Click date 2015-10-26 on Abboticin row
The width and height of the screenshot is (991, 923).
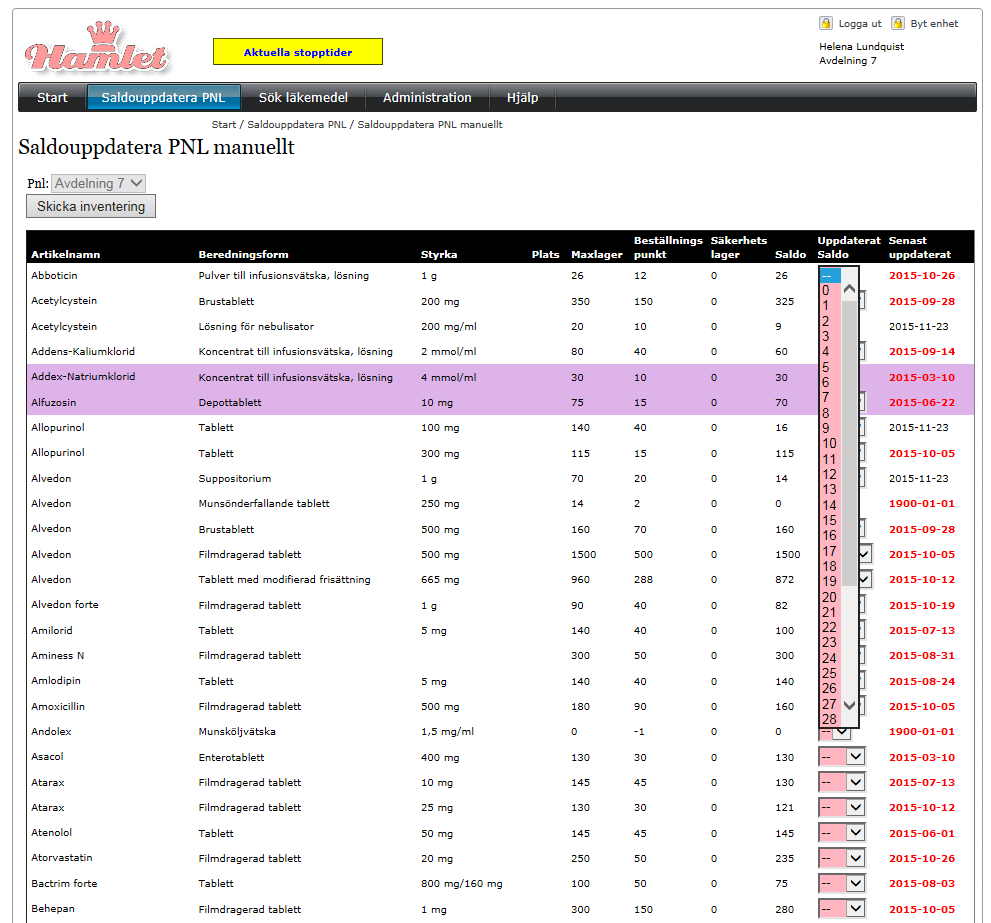(x=921, y=276)
